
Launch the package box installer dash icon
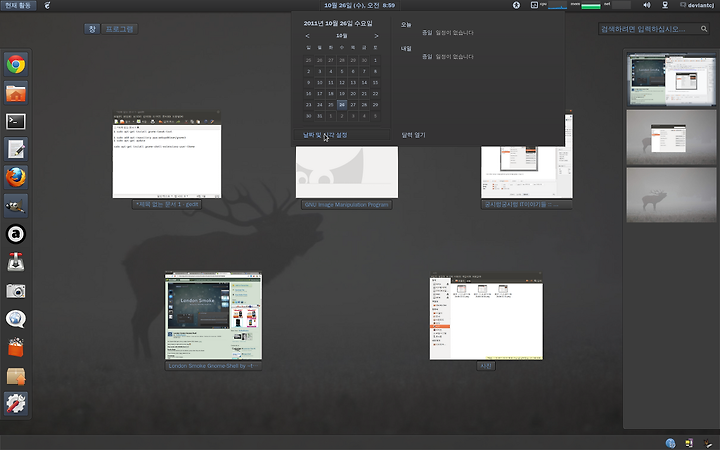[16, 376]
